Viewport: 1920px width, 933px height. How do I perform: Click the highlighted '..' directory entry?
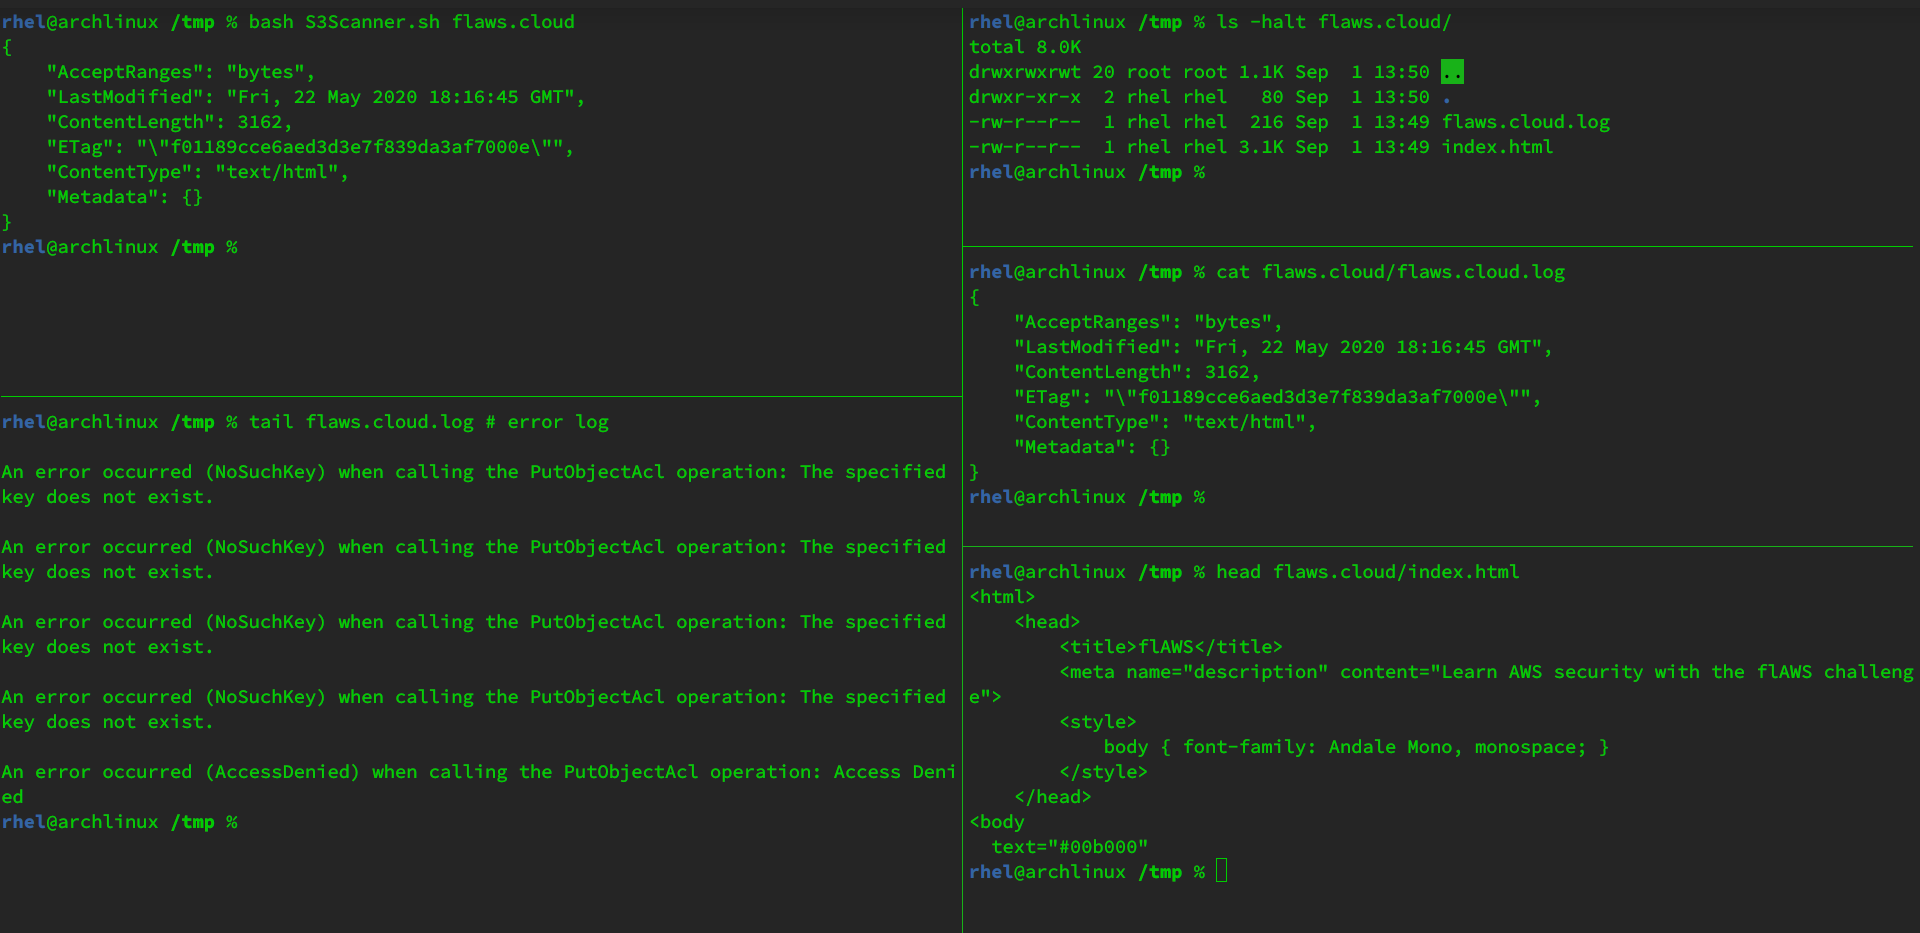(x=1452, y=72)
